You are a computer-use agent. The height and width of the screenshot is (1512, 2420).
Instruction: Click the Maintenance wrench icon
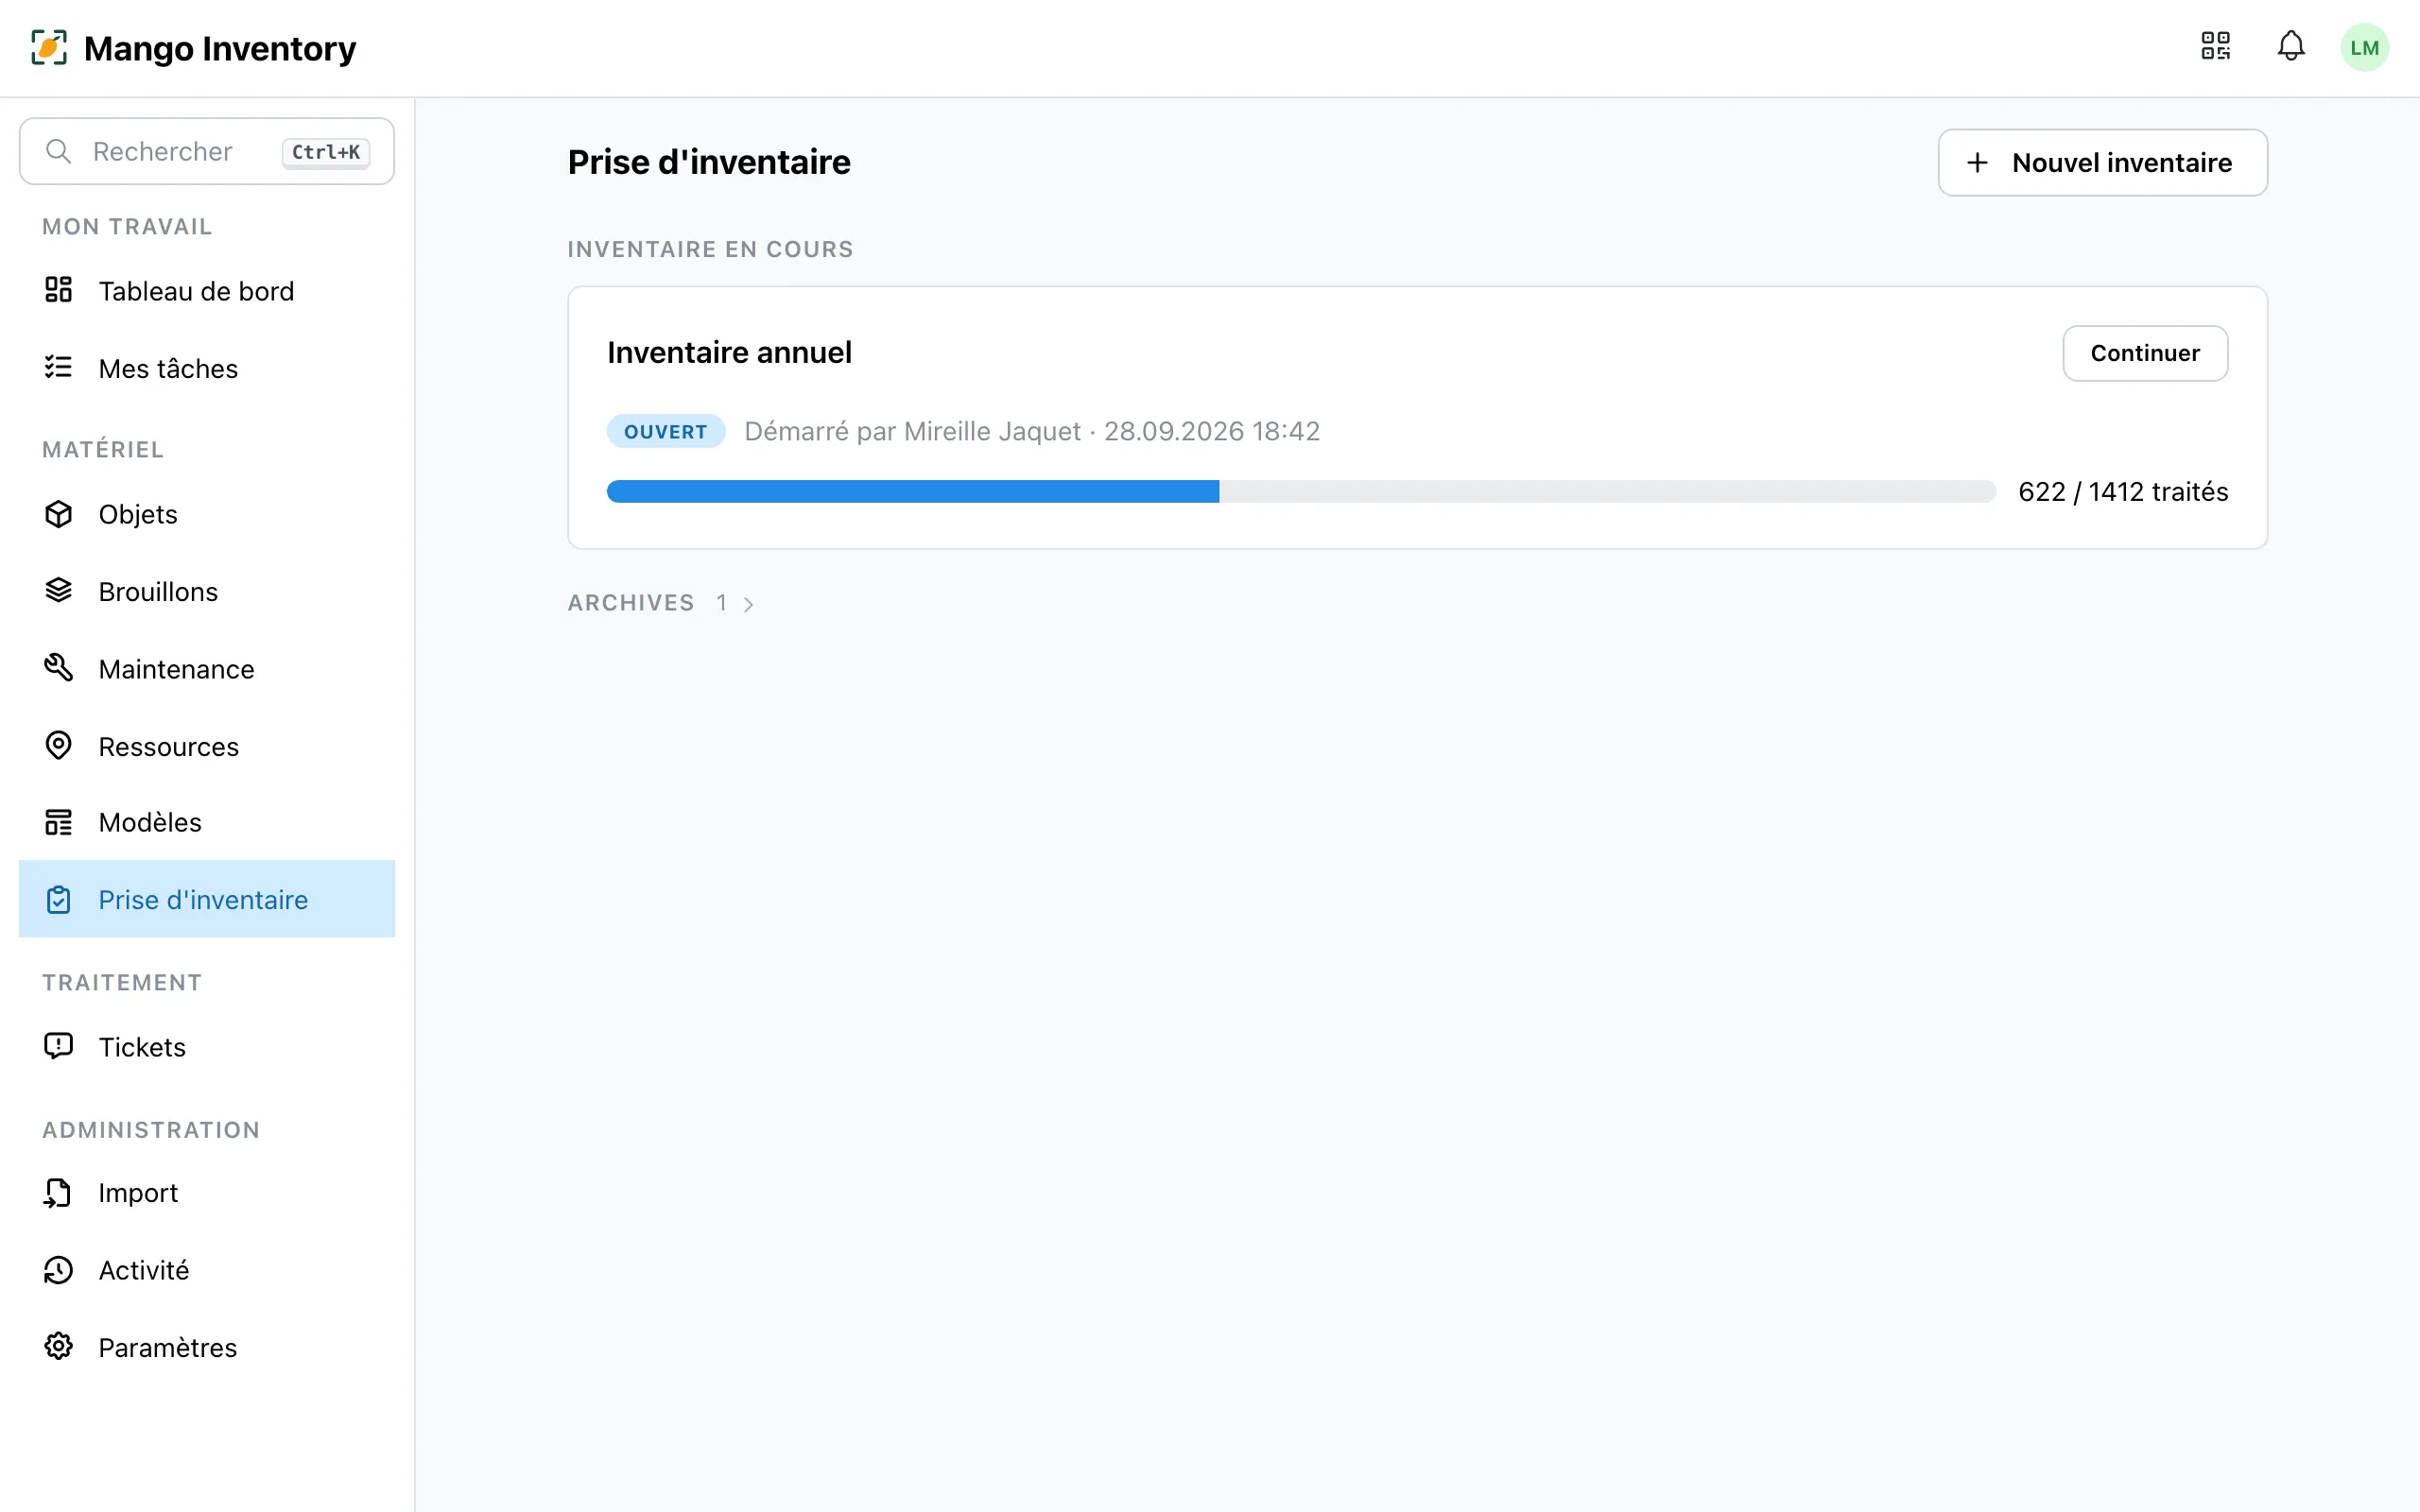pyautogui.click(x=58, y=668)
